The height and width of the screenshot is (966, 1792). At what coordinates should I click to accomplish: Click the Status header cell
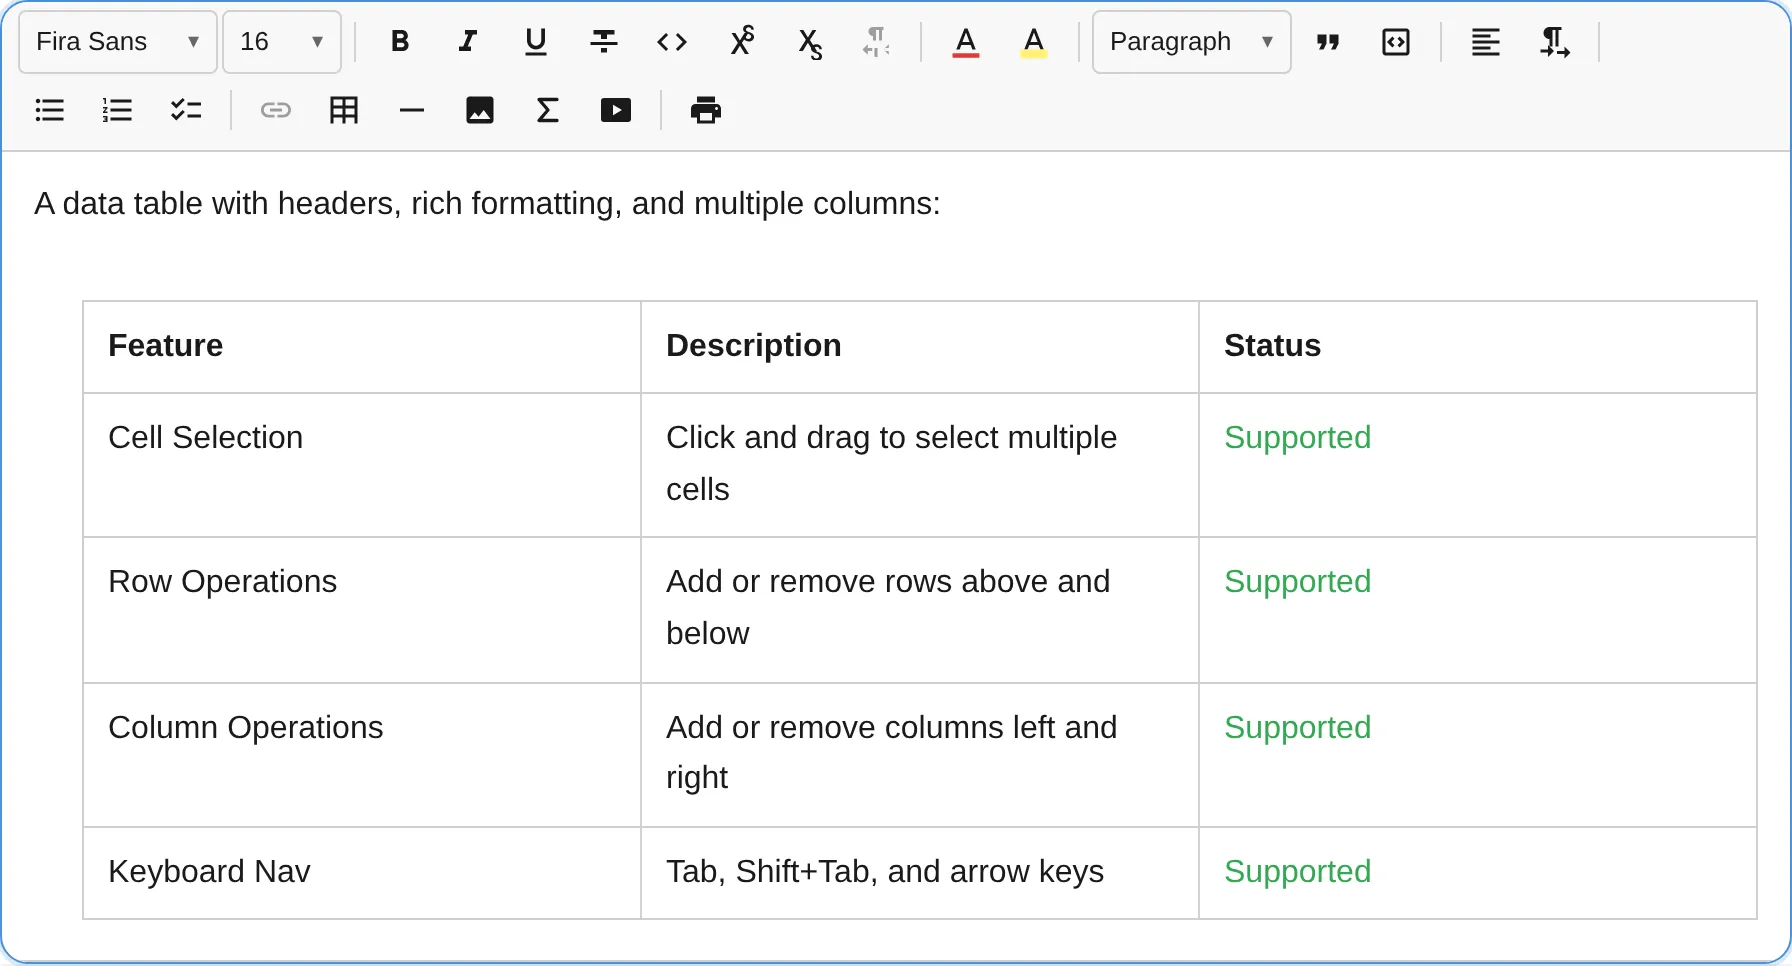pos(1478,347)
